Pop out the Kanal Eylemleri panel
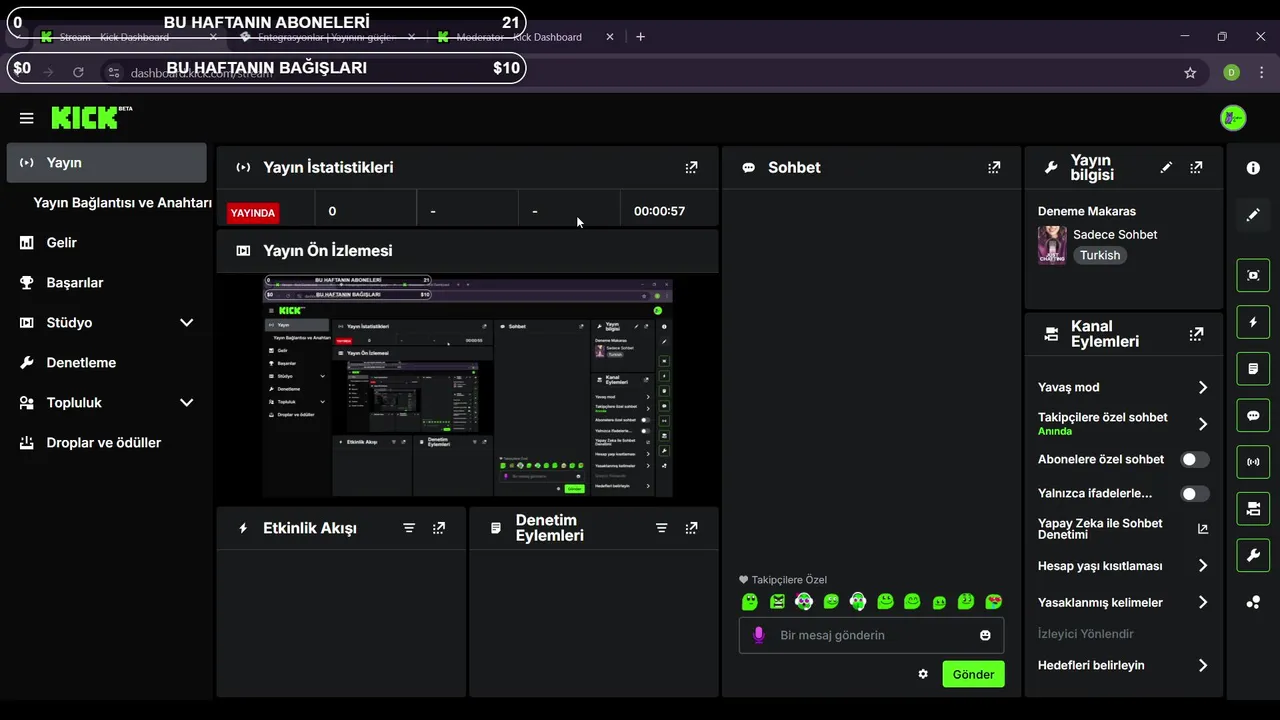 pyautogui.click(x=1196, y=334)
